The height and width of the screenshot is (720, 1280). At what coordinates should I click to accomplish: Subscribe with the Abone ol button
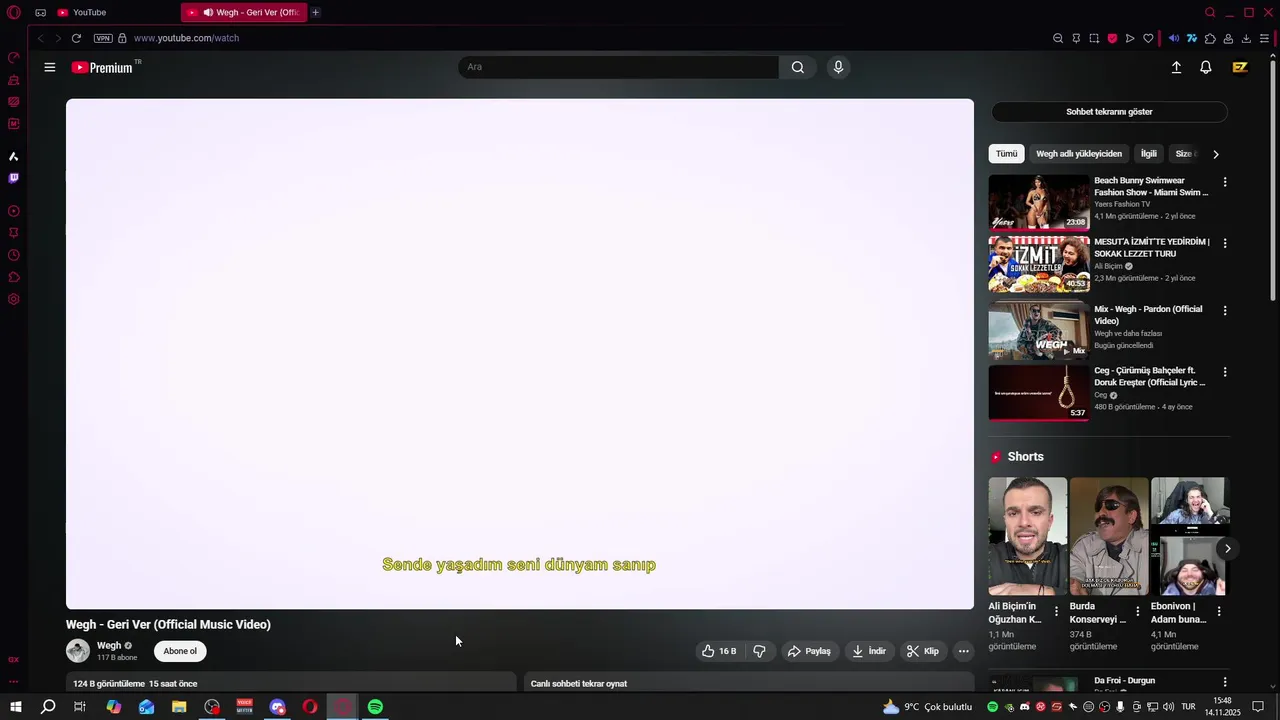180,651
